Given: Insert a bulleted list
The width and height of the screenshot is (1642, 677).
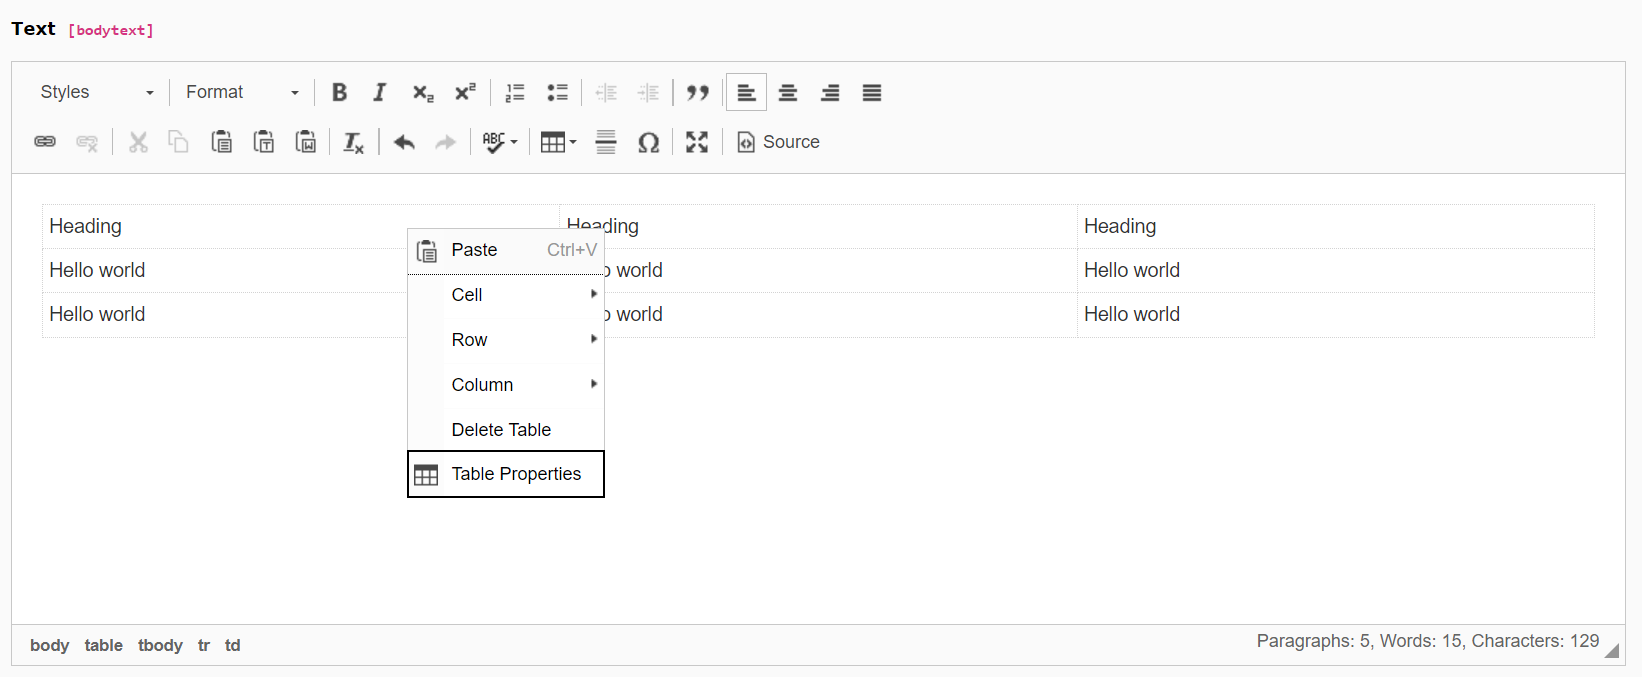Looking at the screenshot, I should (x=557, y=92).
